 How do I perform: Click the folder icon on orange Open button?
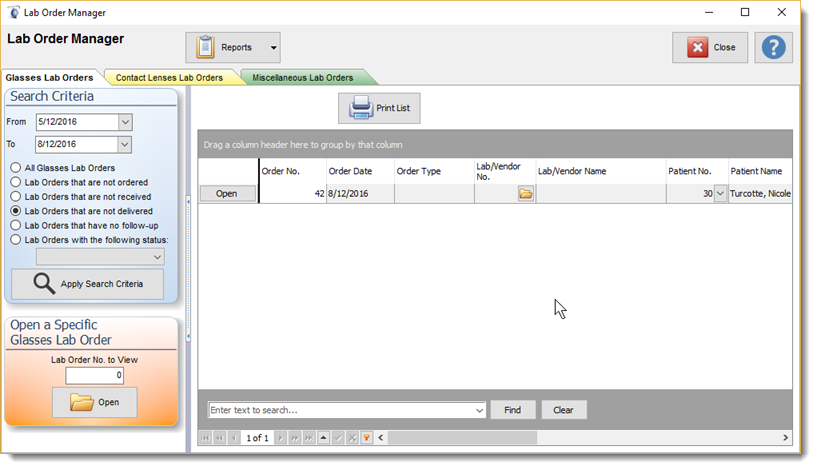pos(81,402)
